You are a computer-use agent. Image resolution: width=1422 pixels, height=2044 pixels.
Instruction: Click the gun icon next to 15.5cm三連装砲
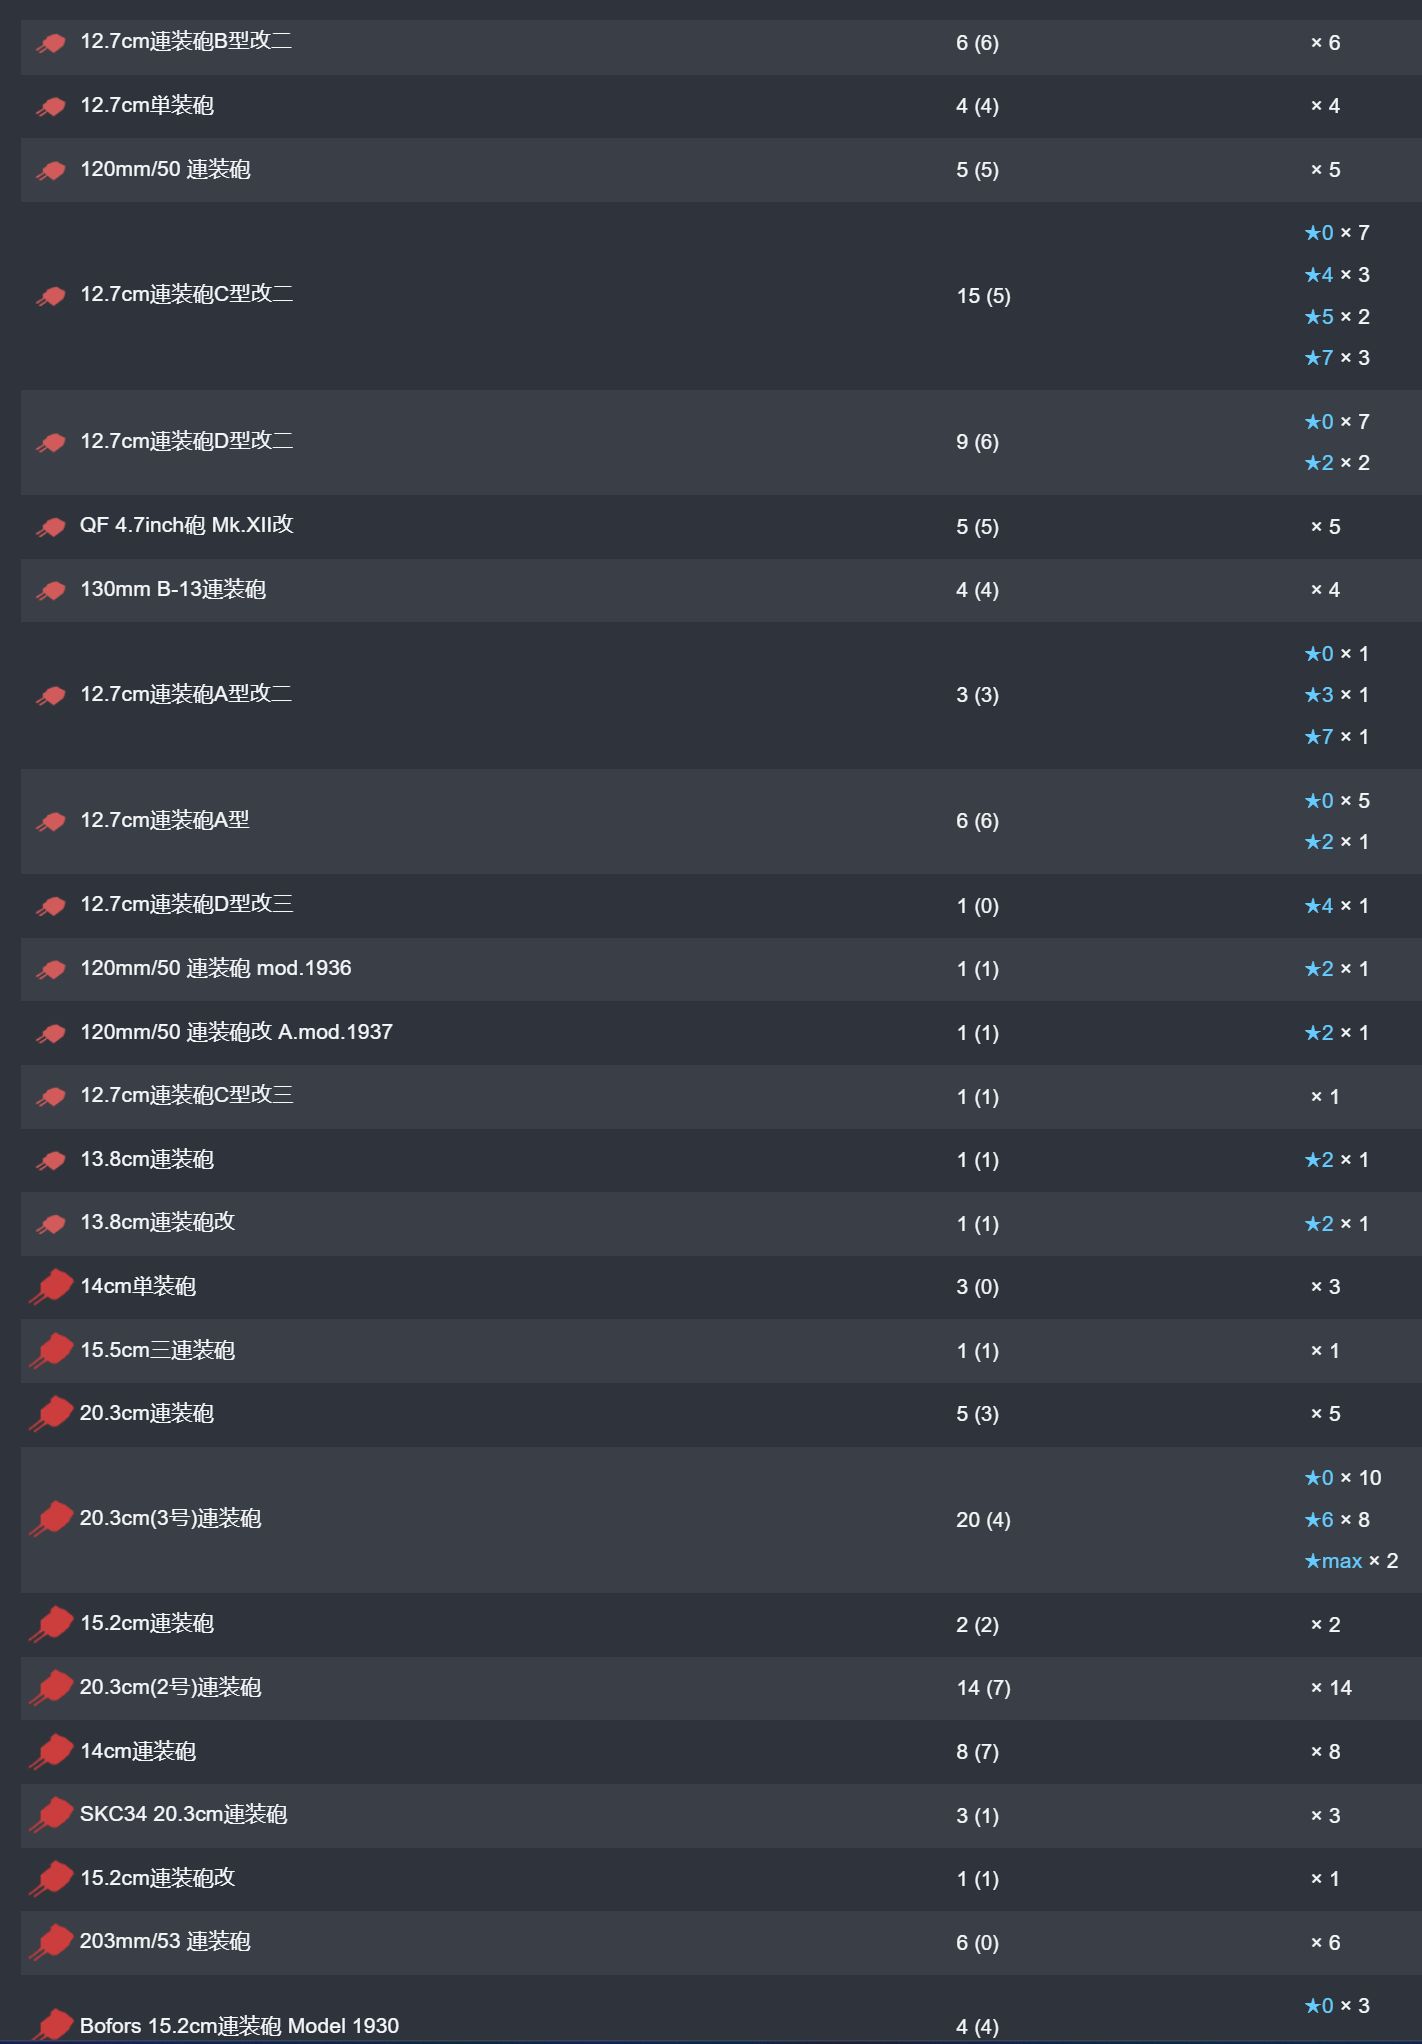(x=51, y=1351)
